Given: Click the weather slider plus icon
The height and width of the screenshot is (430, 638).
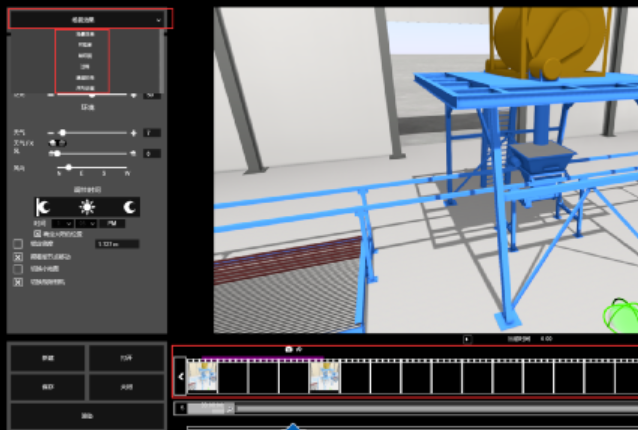Looking at the screenshot, I should click(x=133, y=133).
